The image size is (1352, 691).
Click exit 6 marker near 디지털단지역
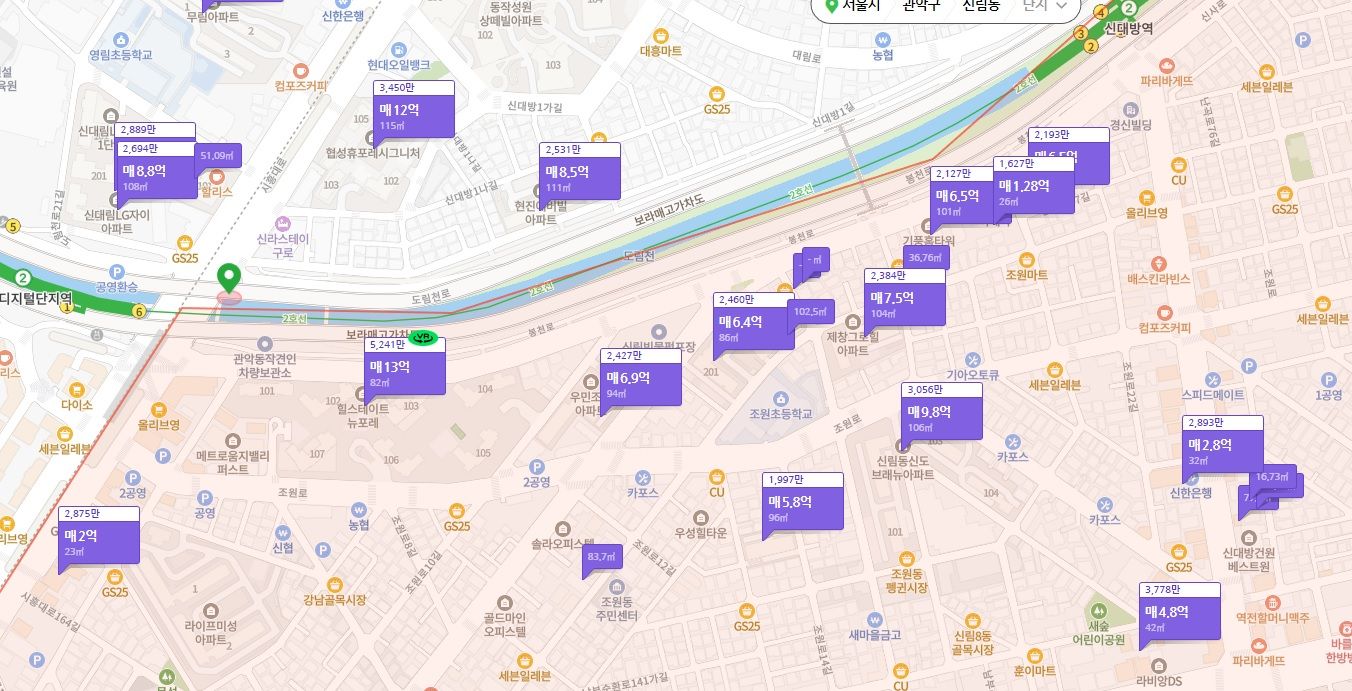[139, 312]
